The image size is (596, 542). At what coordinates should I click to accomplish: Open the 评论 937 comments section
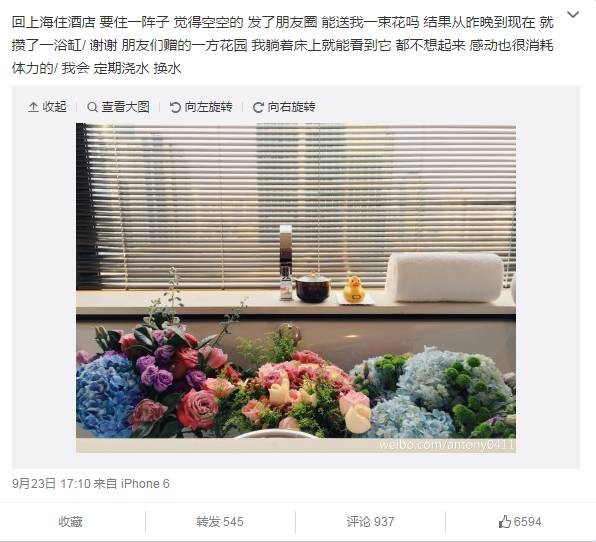click(370, 521)
